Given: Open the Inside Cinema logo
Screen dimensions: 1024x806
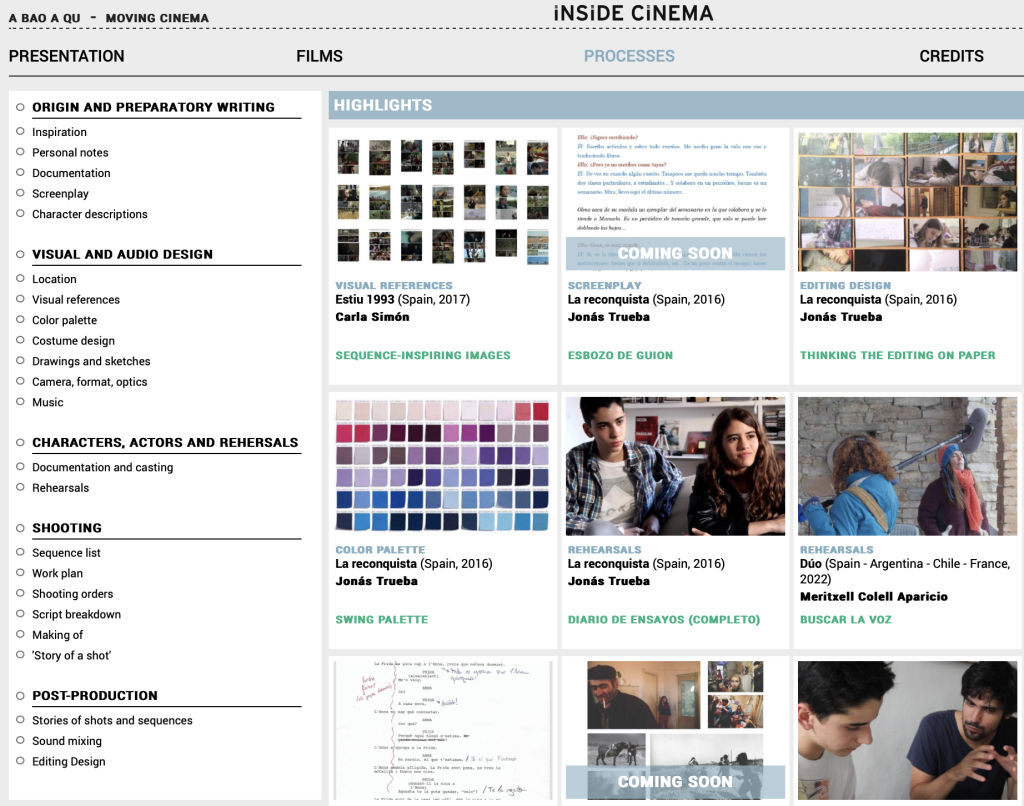Looking at the screenshot, I should click(x=633, y=13).
